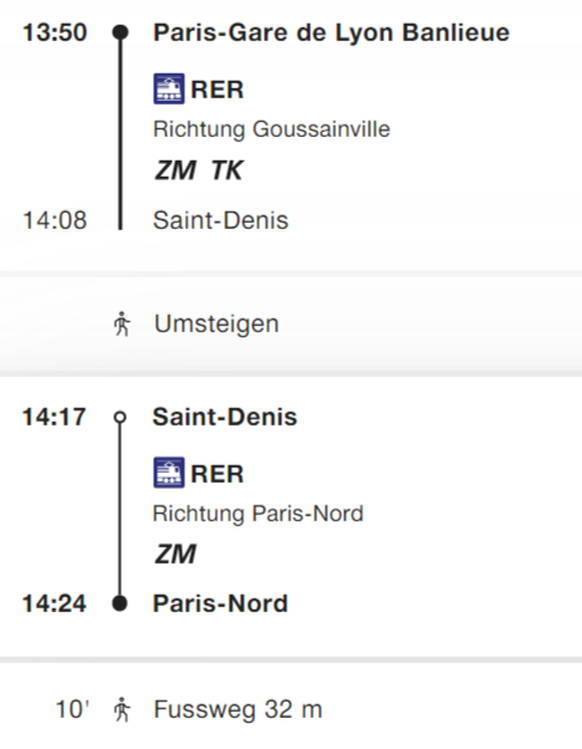Select the ZM code under Richtung Paris-Nord
This screenshot has width=582, height=749.
pos(175,554)
